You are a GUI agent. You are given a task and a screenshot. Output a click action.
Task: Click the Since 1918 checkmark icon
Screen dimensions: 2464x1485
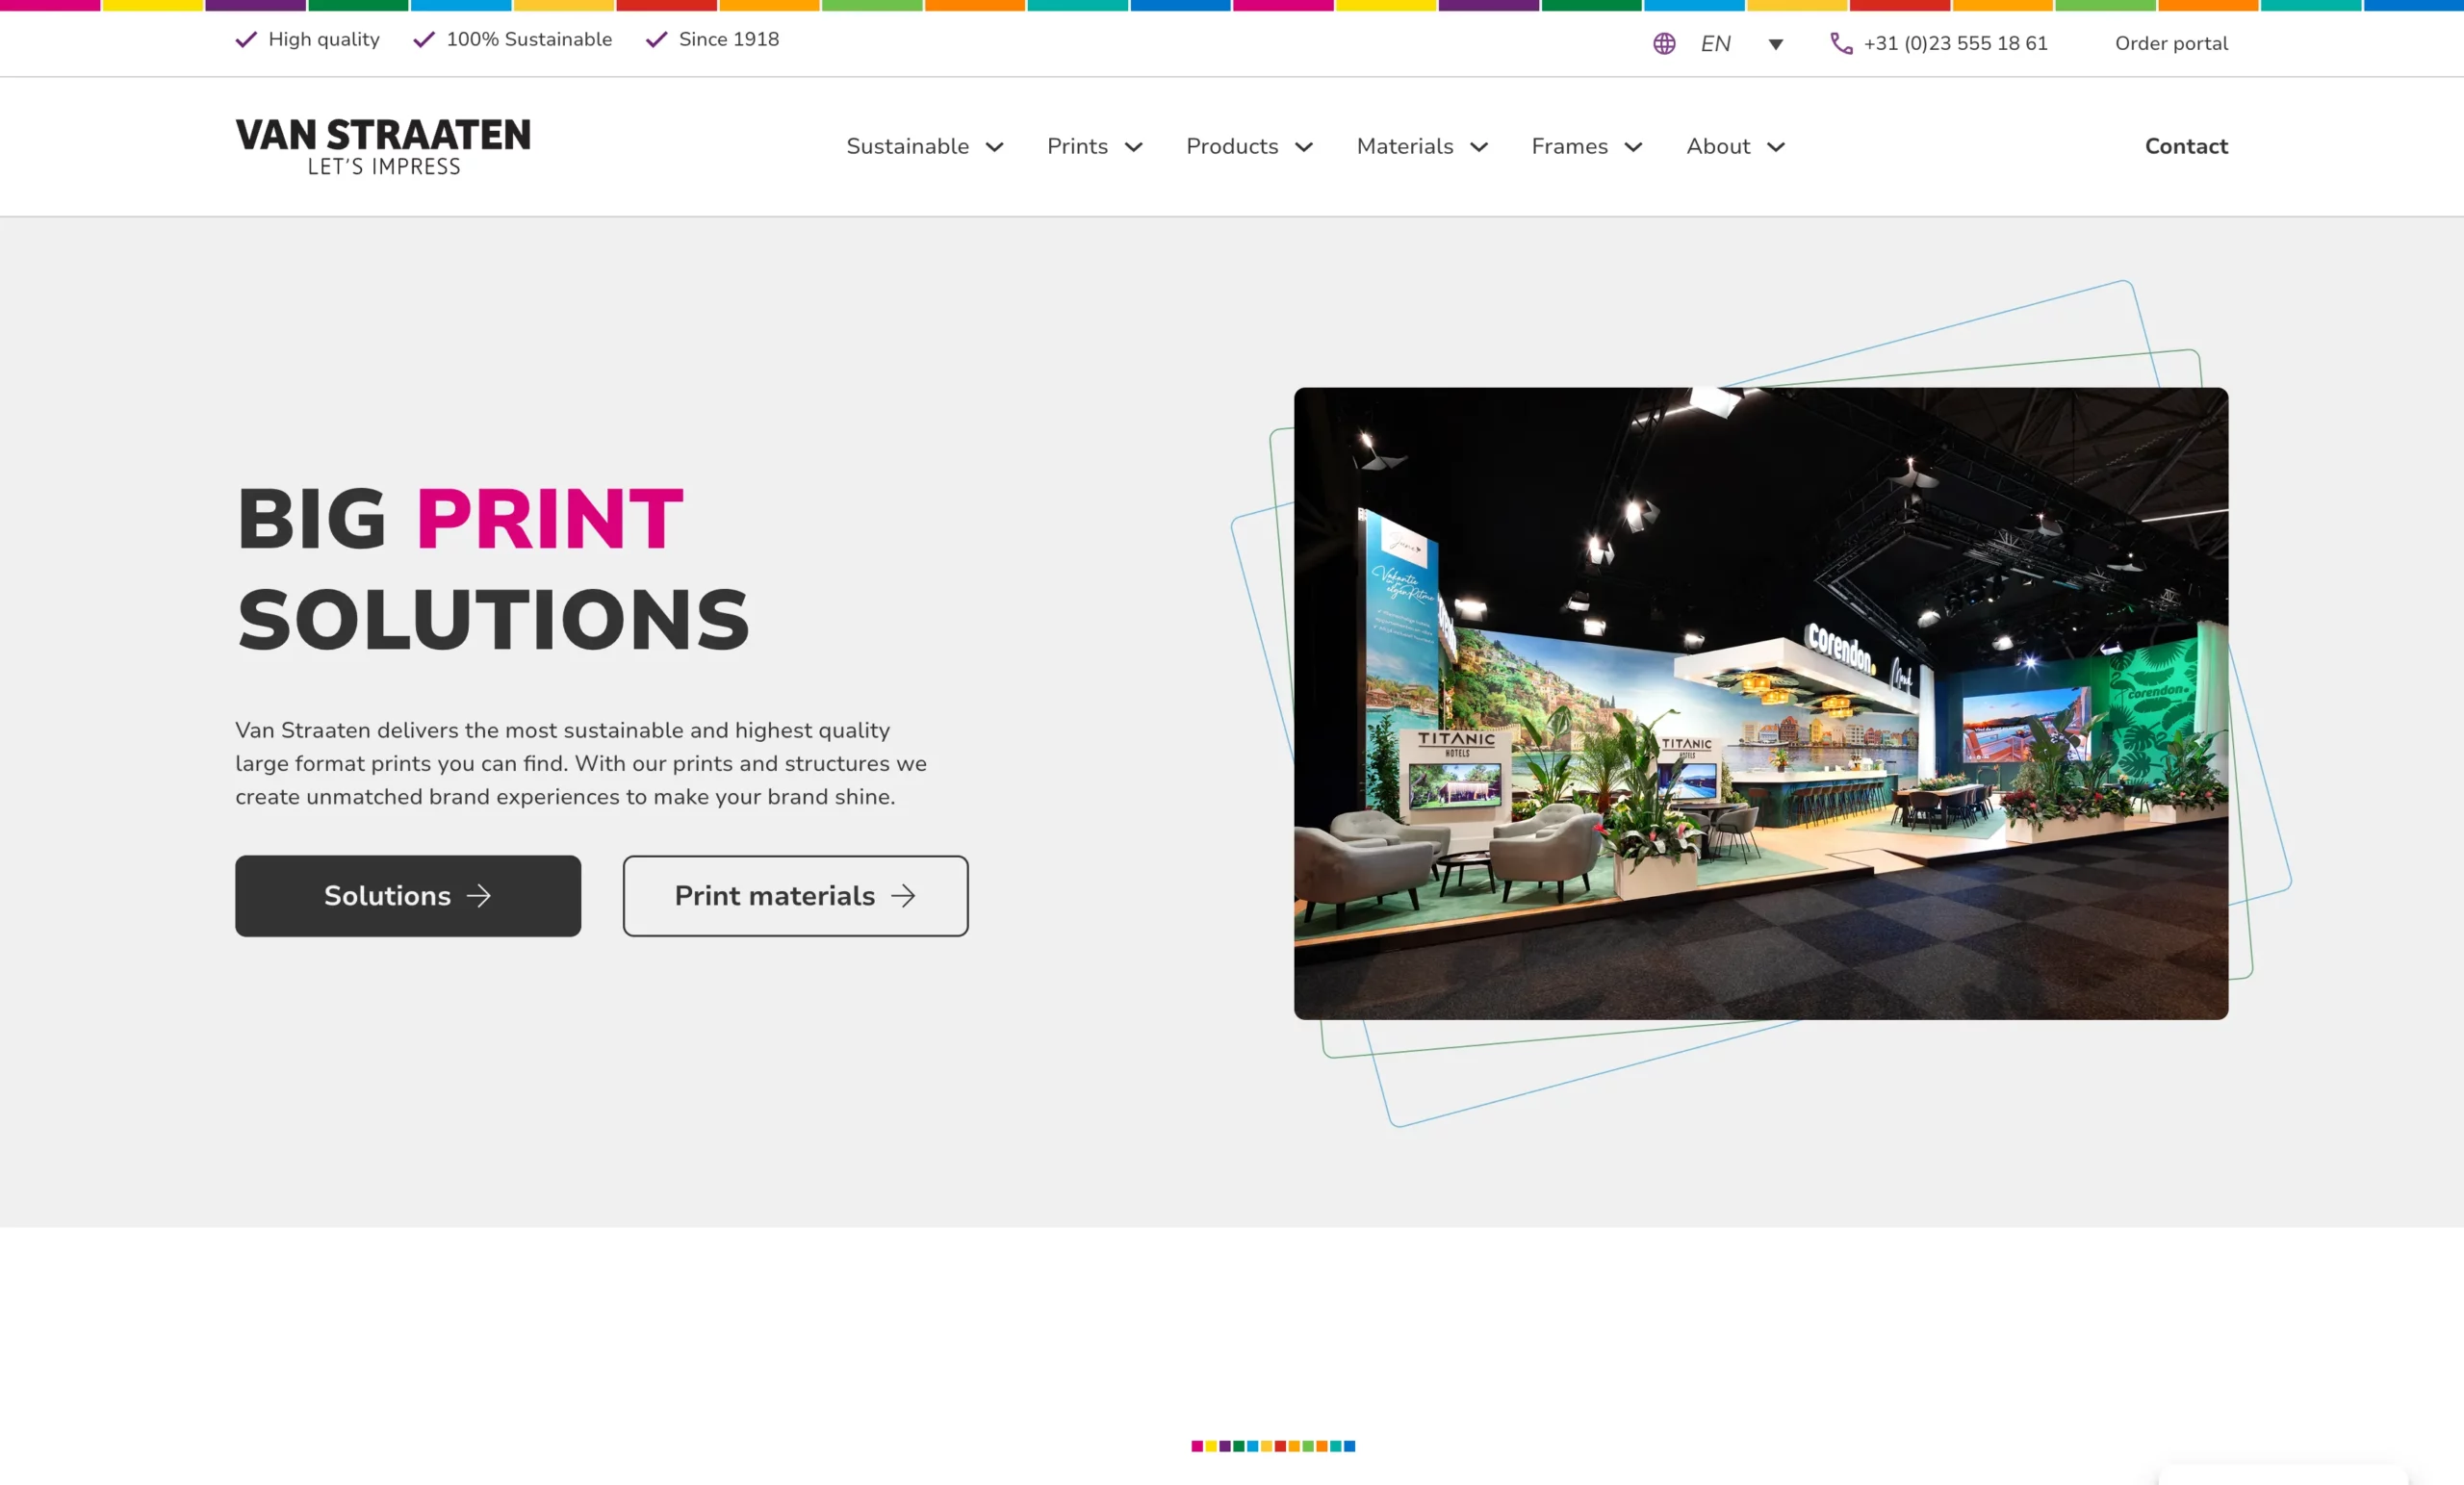[x=656, y=40]
